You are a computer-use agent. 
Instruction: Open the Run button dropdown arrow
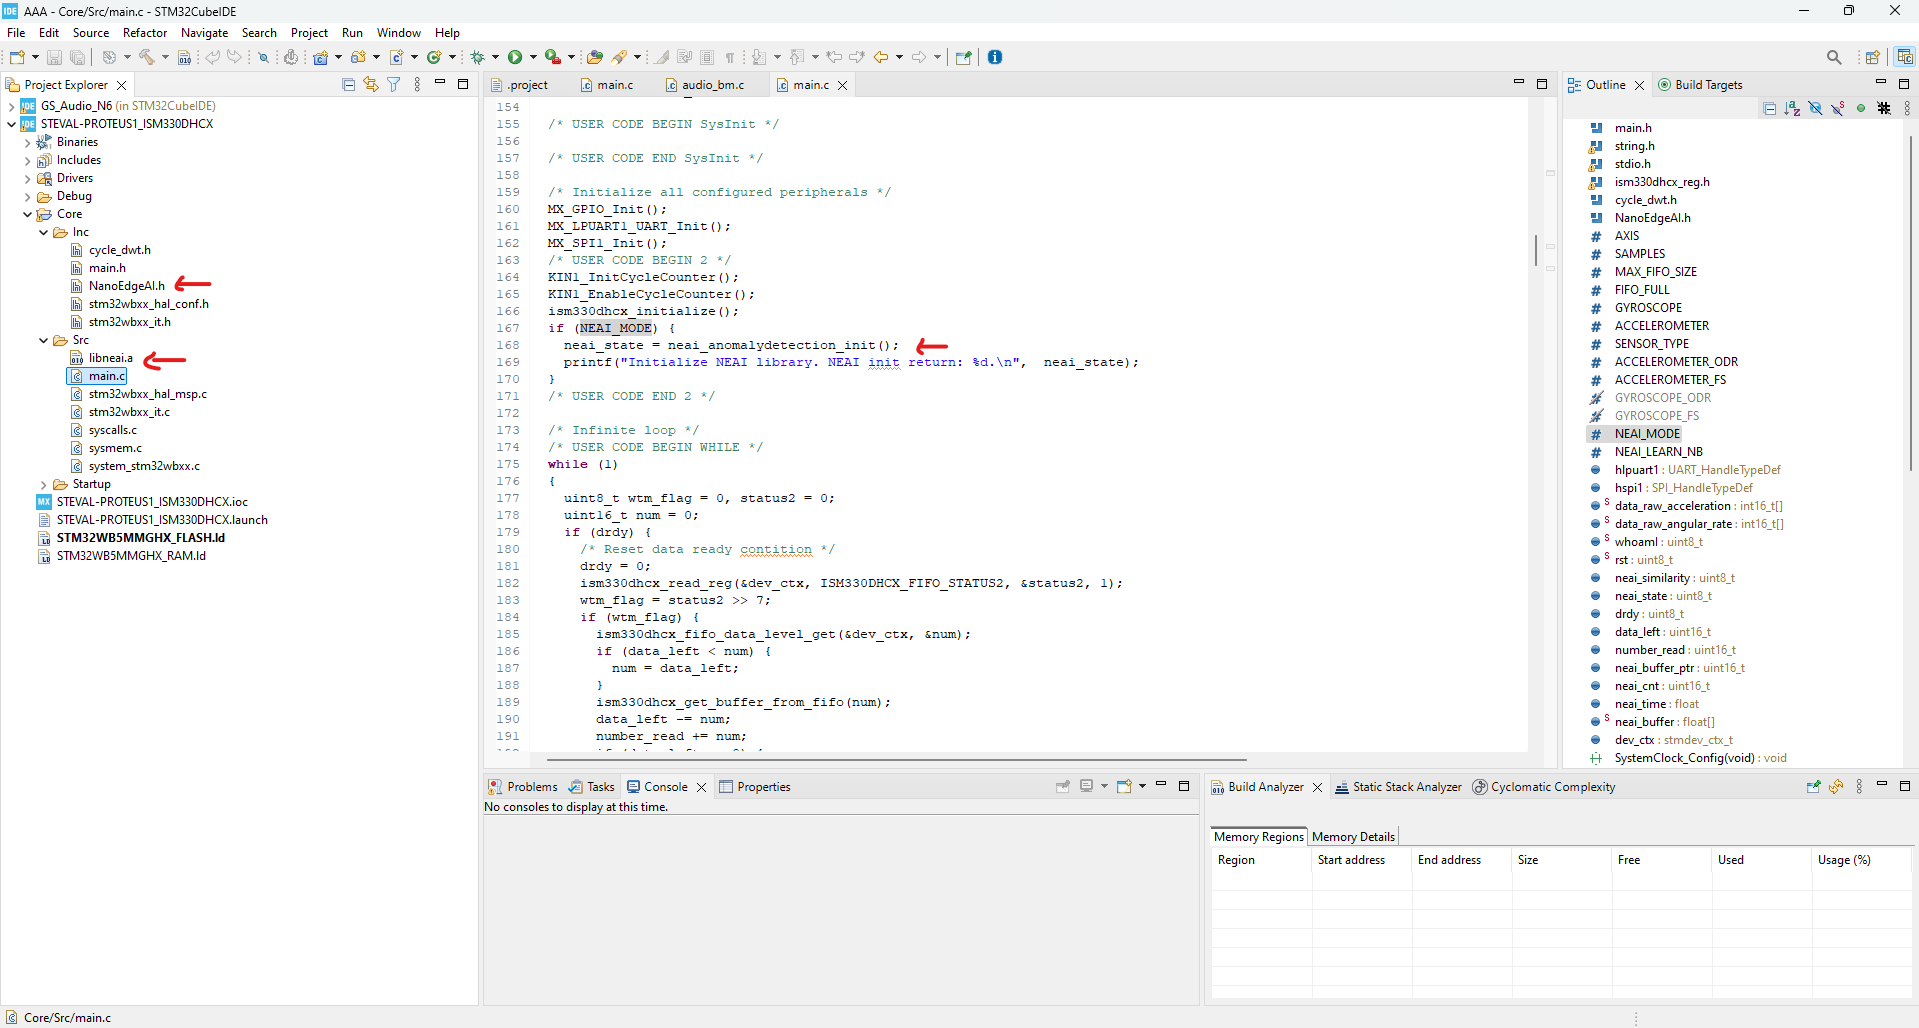[533, 57]
